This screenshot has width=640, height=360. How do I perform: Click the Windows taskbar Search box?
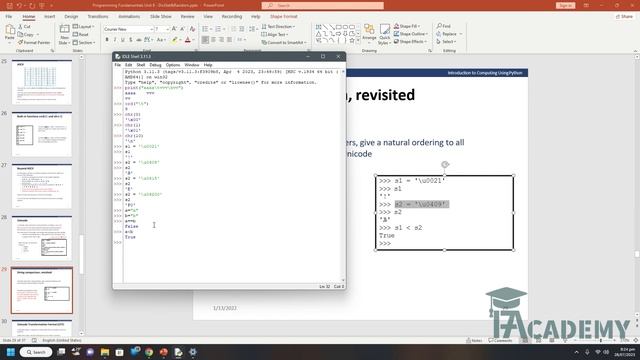click(x=36, y=352)
